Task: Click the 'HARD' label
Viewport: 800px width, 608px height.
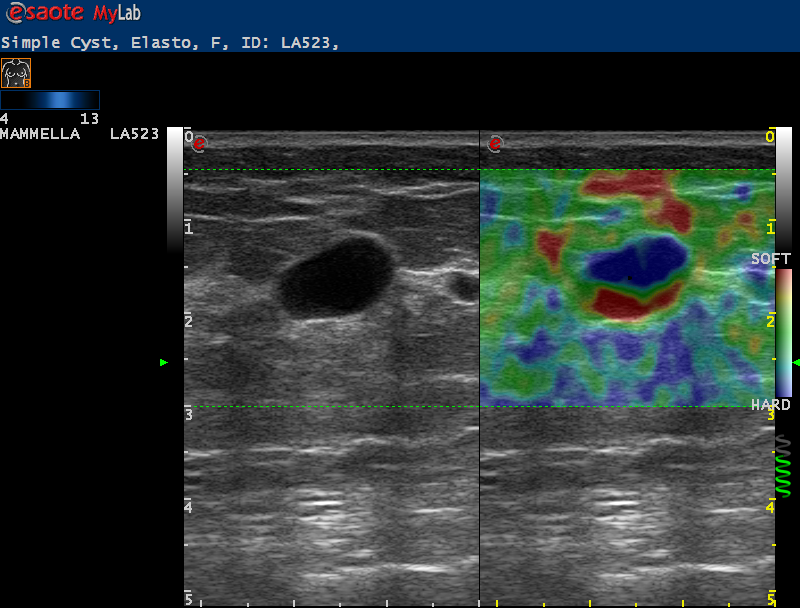Action: (771, 404)
